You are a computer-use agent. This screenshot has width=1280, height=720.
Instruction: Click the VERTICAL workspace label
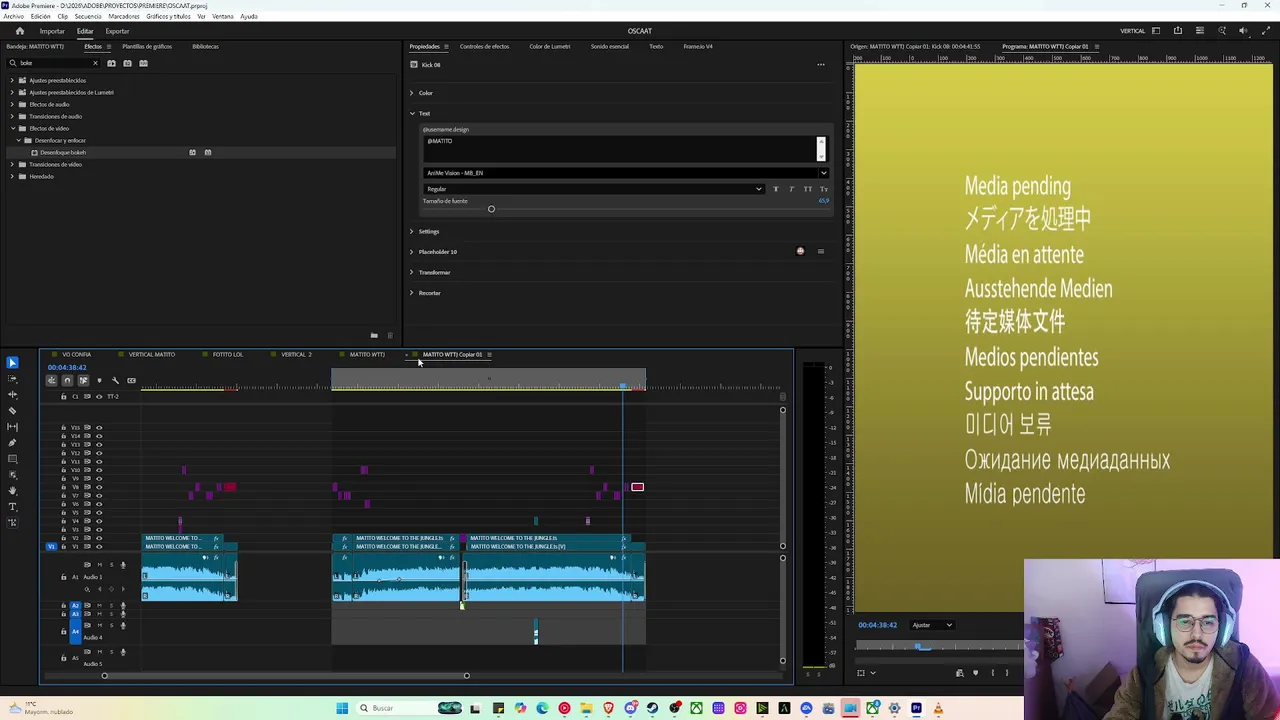pyautogui.click(x=1133, y=31)
